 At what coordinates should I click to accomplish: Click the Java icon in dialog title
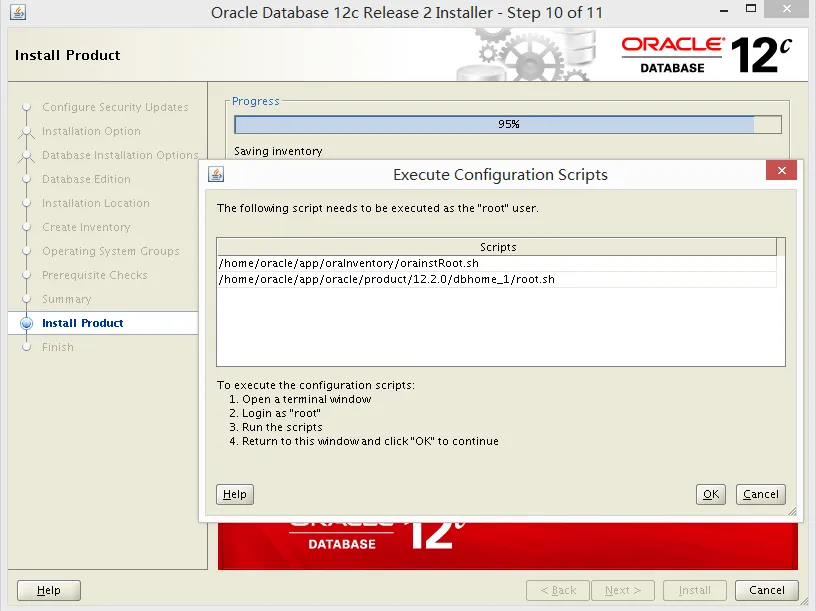tap(216, 174)
